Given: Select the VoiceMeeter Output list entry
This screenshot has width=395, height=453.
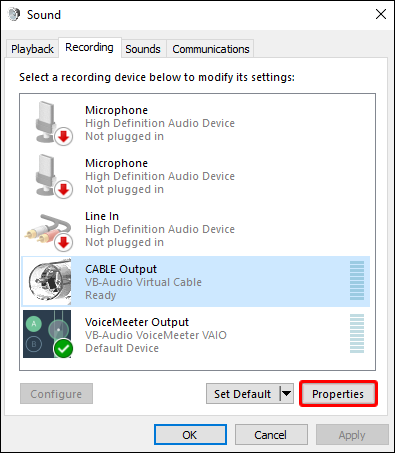Looking at the screenshot, I should [196, 335].
